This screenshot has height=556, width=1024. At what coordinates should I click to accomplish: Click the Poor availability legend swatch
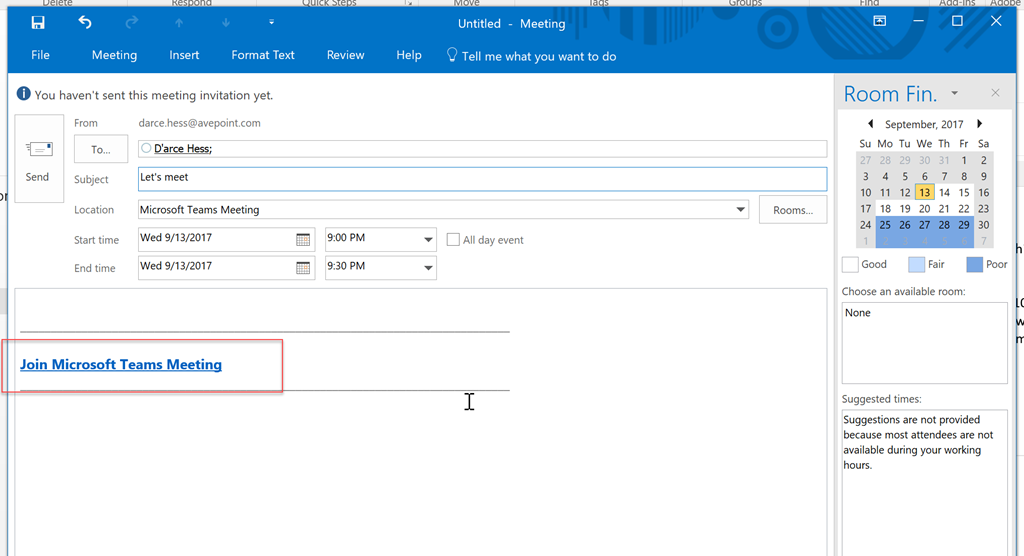point(974,265)
